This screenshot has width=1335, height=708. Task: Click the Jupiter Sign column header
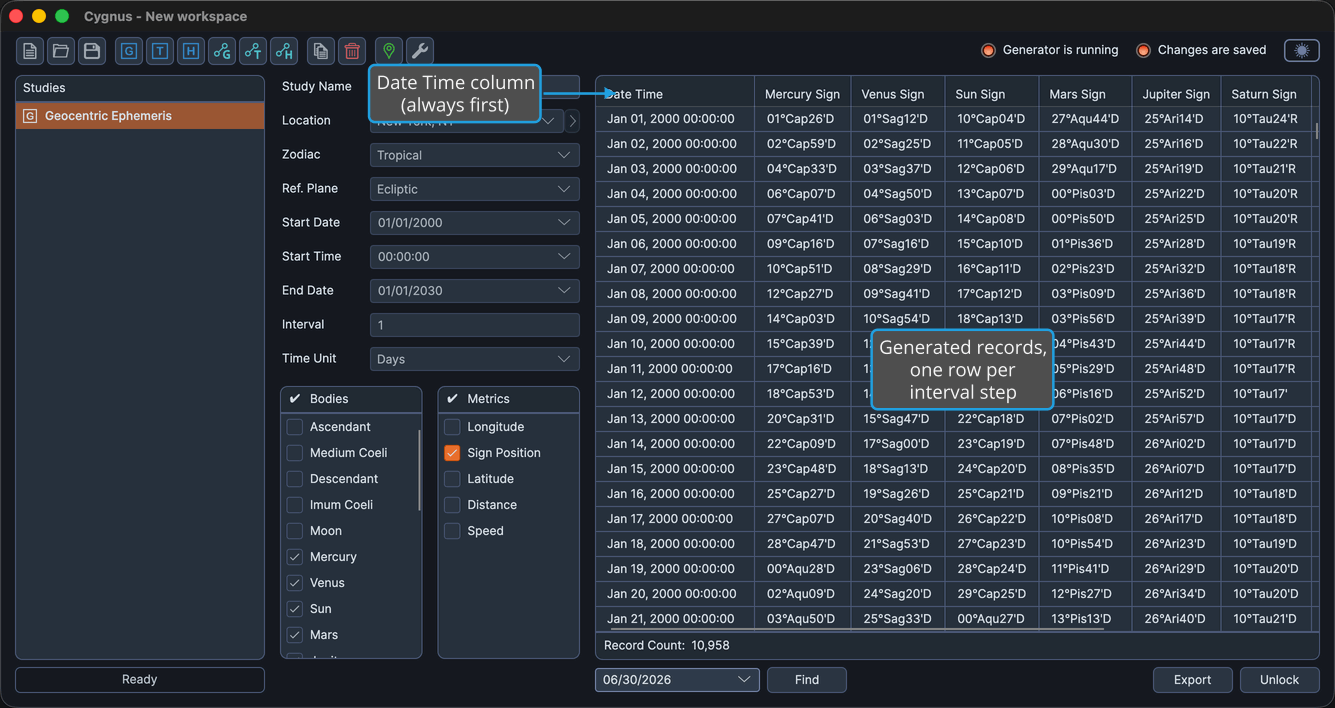point(1177,94)
